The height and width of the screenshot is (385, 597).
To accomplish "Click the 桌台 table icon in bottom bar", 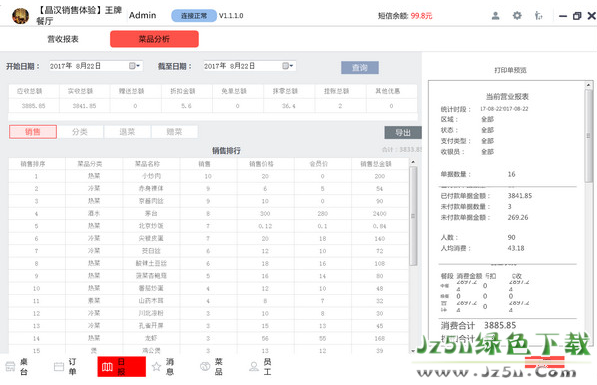I will (10, 366).
